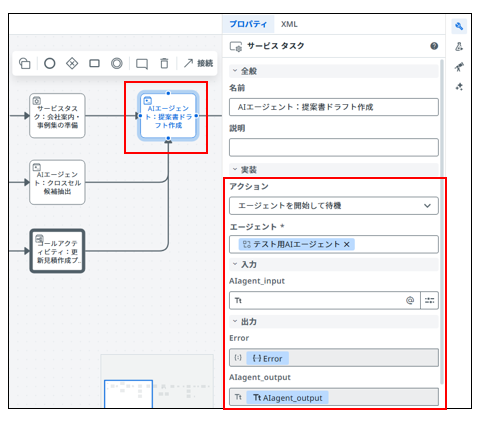Open the wrench properties sidebar icon
Screen dimensions: 482x422
click(459, 26)
